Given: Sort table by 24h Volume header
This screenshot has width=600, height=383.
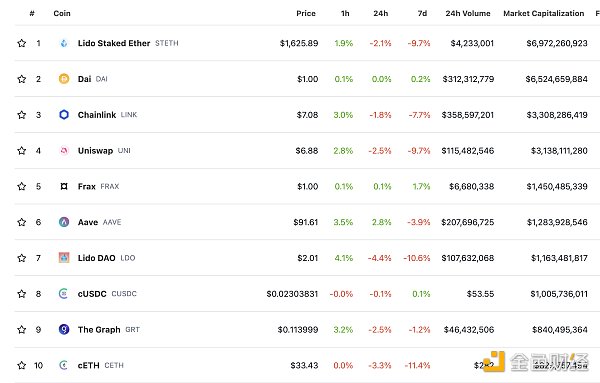Looking at the screenshot, I should [468, 13].
